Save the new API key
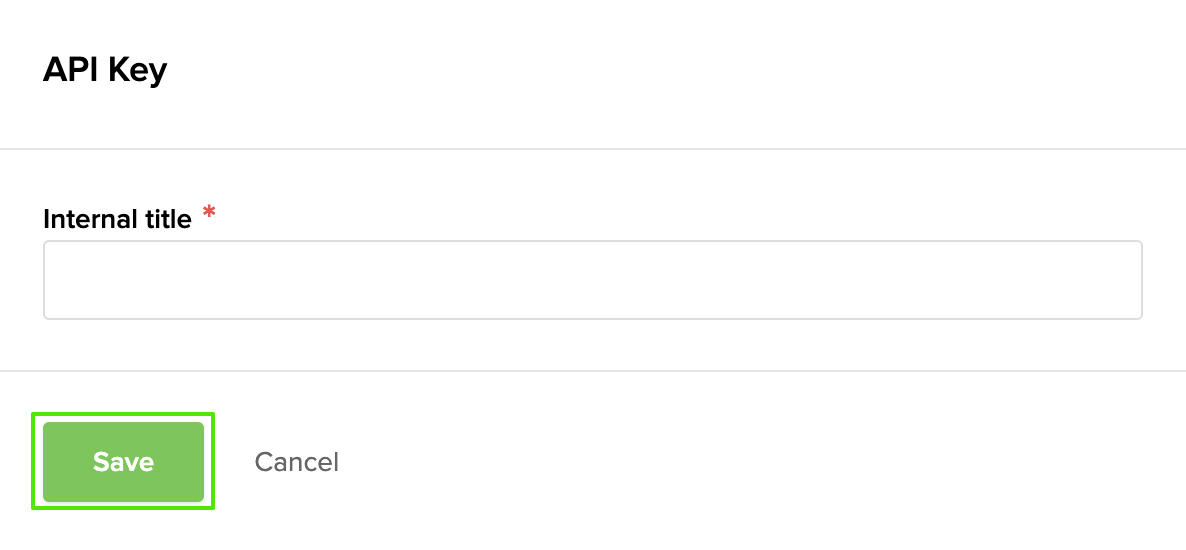Screen dimensions: 1186x550 tap(123, 461)
